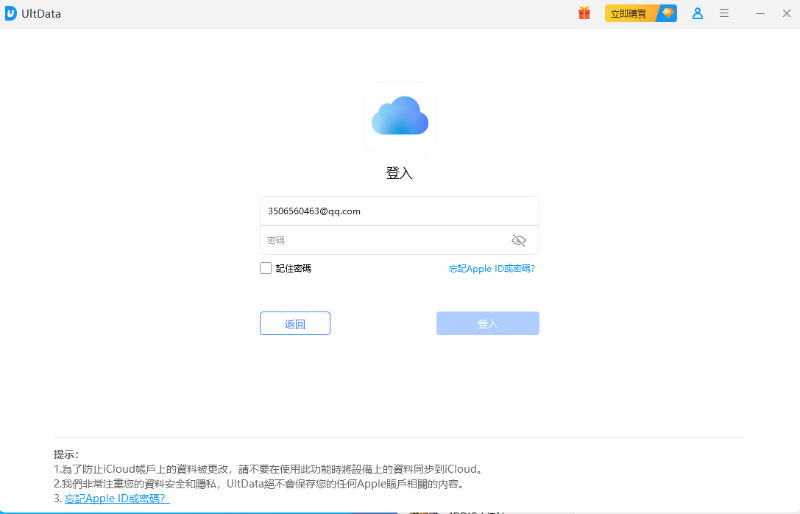The image size is (800, 514).
Task: Click into the 密碼 password field
Action: tap(385, 240)
